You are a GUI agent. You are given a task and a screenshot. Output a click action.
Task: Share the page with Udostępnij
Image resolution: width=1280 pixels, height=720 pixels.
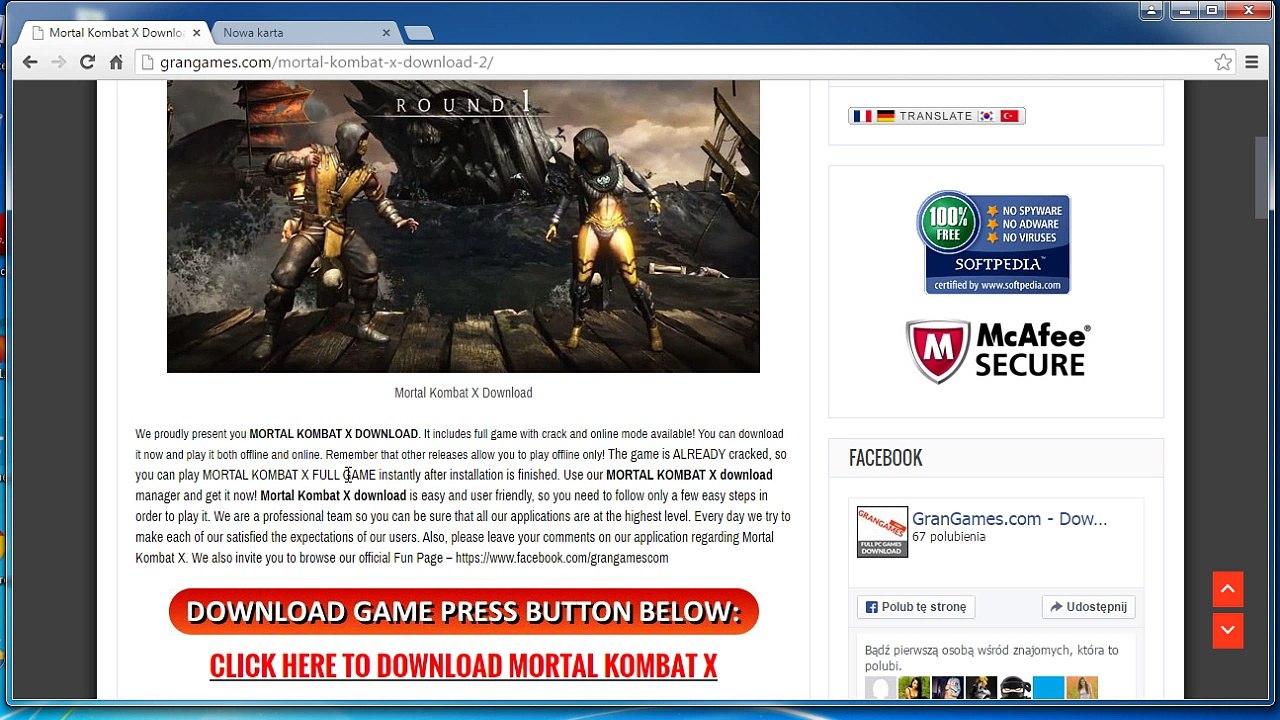1088,607
